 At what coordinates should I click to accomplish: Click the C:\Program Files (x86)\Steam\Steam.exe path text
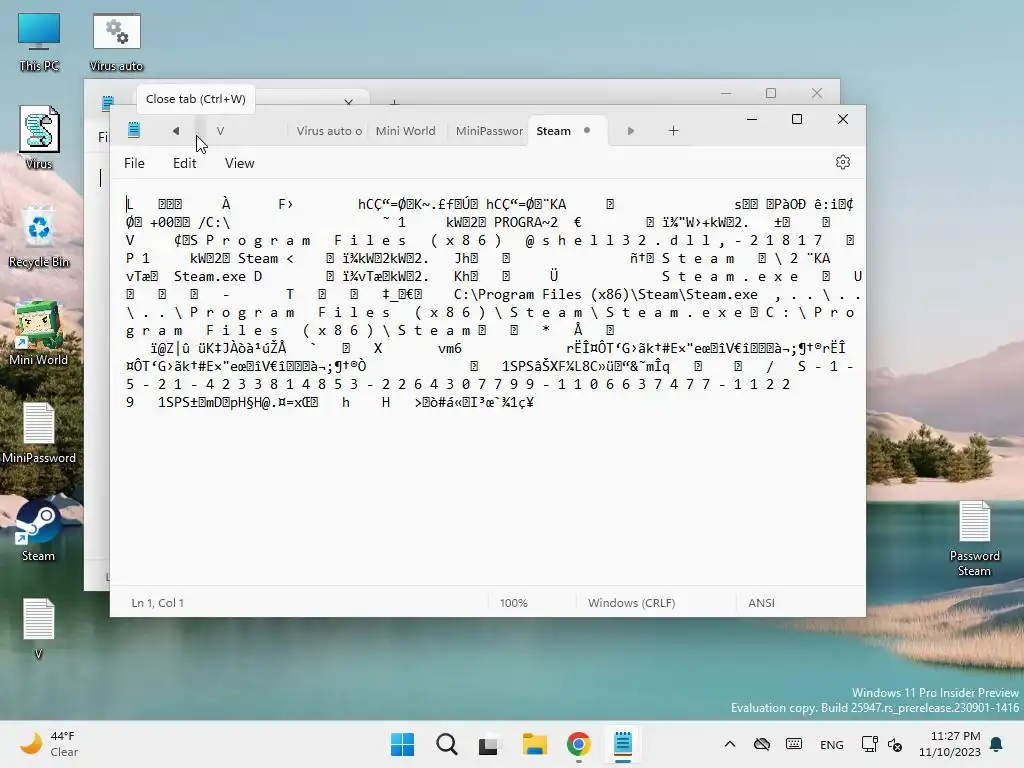[605, 295]
